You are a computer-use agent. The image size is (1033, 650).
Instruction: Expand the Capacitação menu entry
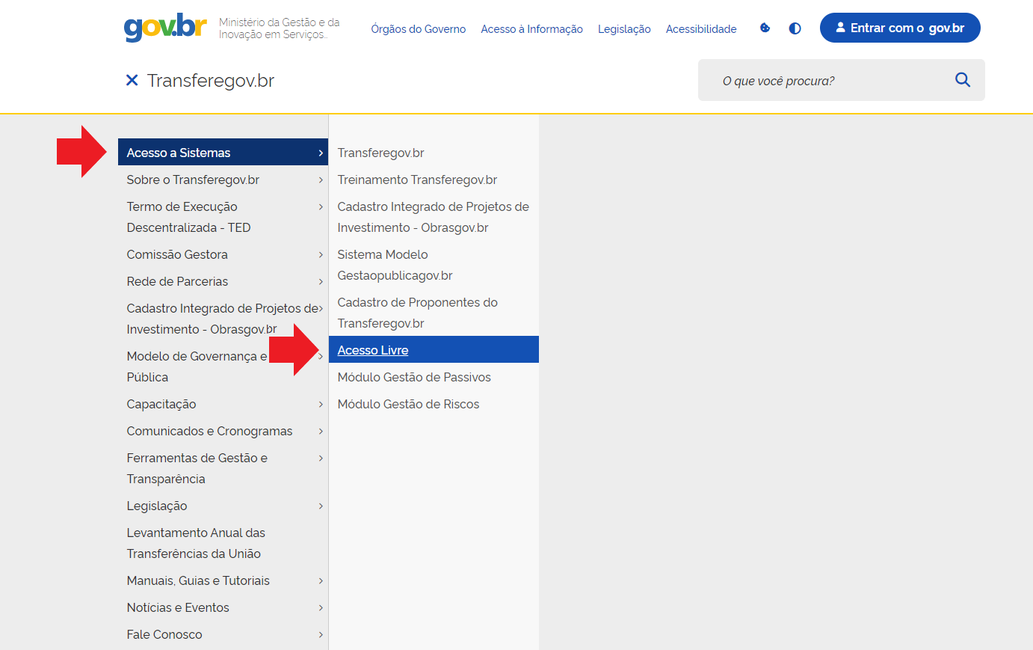(x=159, y=403)
